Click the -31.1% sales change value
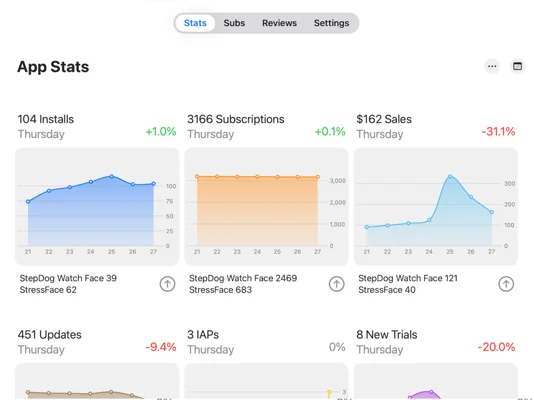The width and height of the screenshot is (534, 400). tap(498, 131)
